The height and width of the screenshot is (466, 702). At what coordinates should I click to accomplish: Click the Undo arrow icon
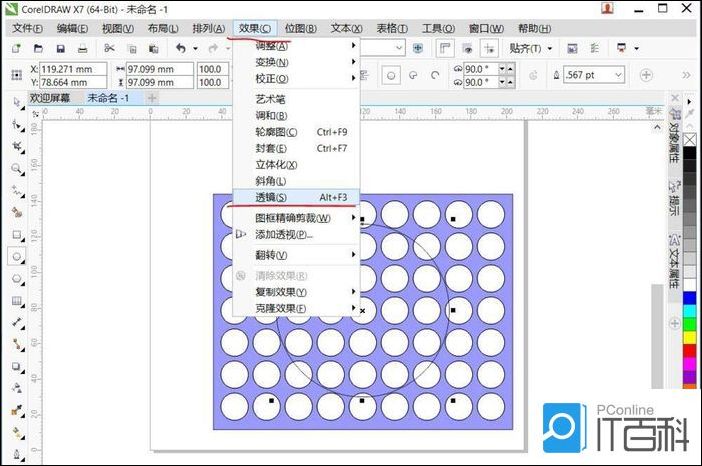[180, 48]
